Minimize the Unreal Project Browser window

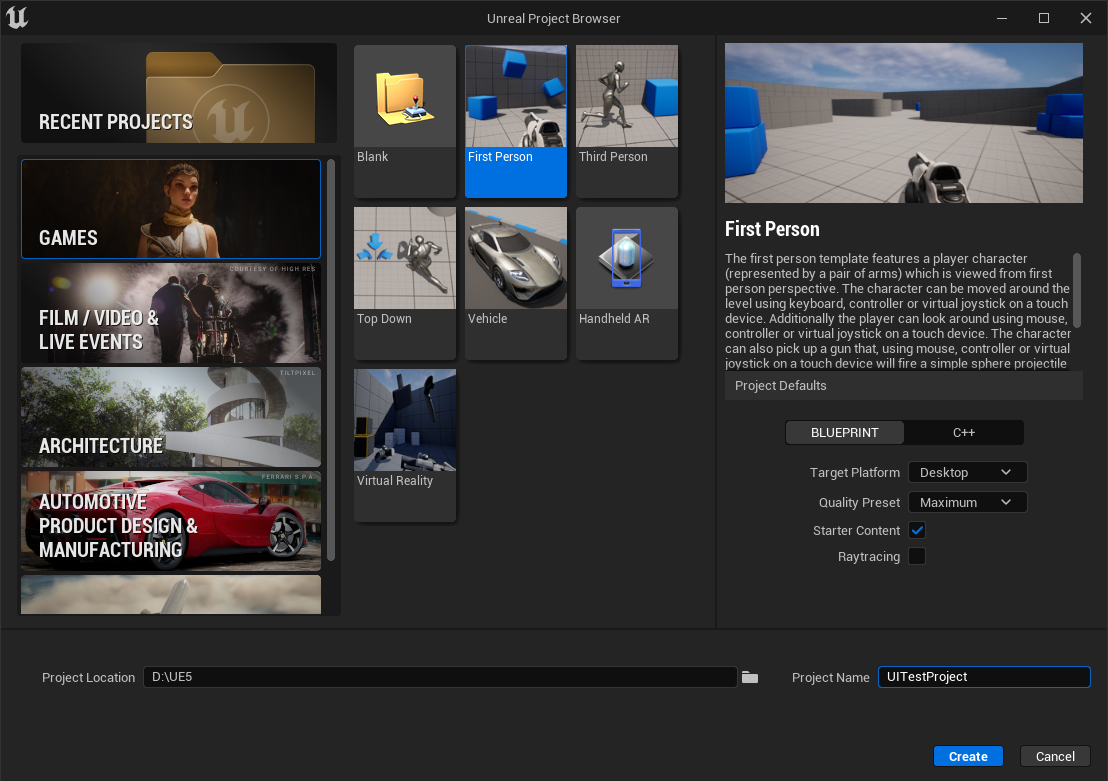[x=1001, y=18]
